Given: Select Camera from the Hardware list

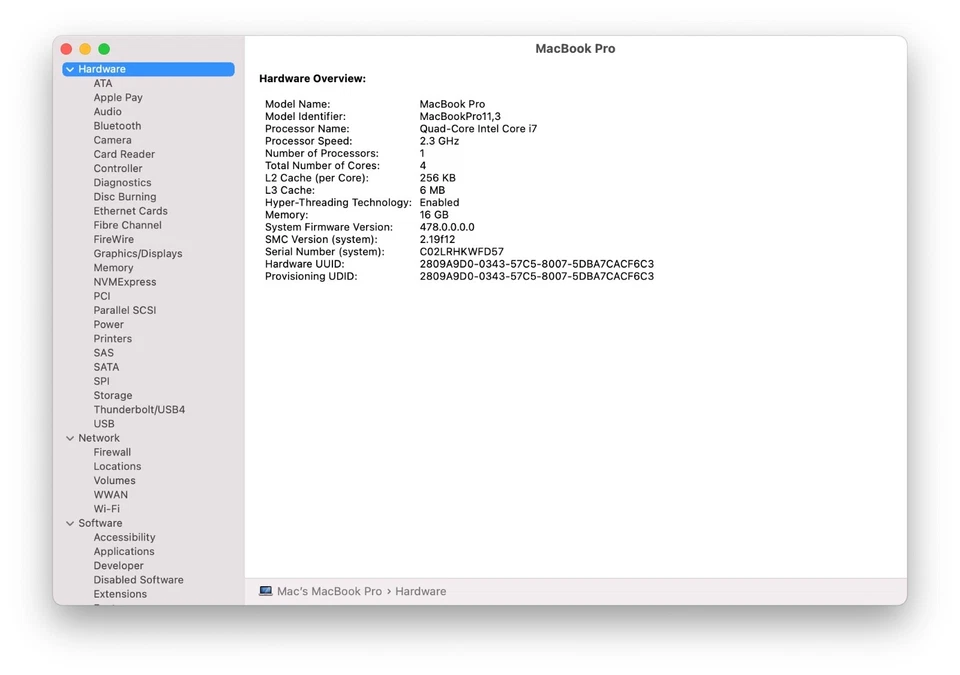Looking at the screenshot, I should pos(114,140).
